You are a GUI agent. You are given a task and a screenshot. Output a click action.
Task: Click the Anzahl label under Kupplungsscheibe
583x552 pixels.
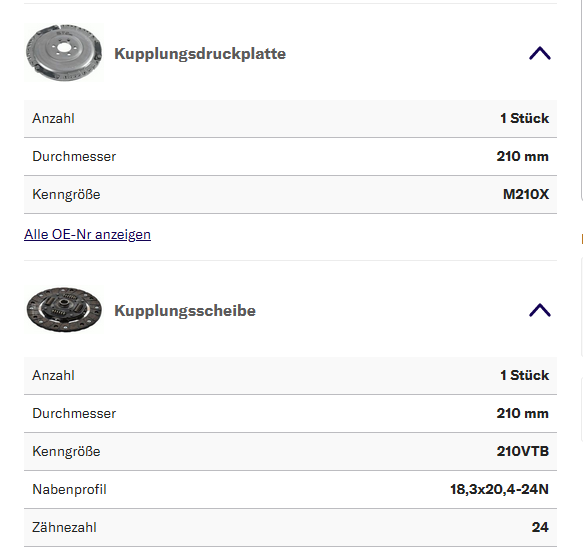coord(53,375)
